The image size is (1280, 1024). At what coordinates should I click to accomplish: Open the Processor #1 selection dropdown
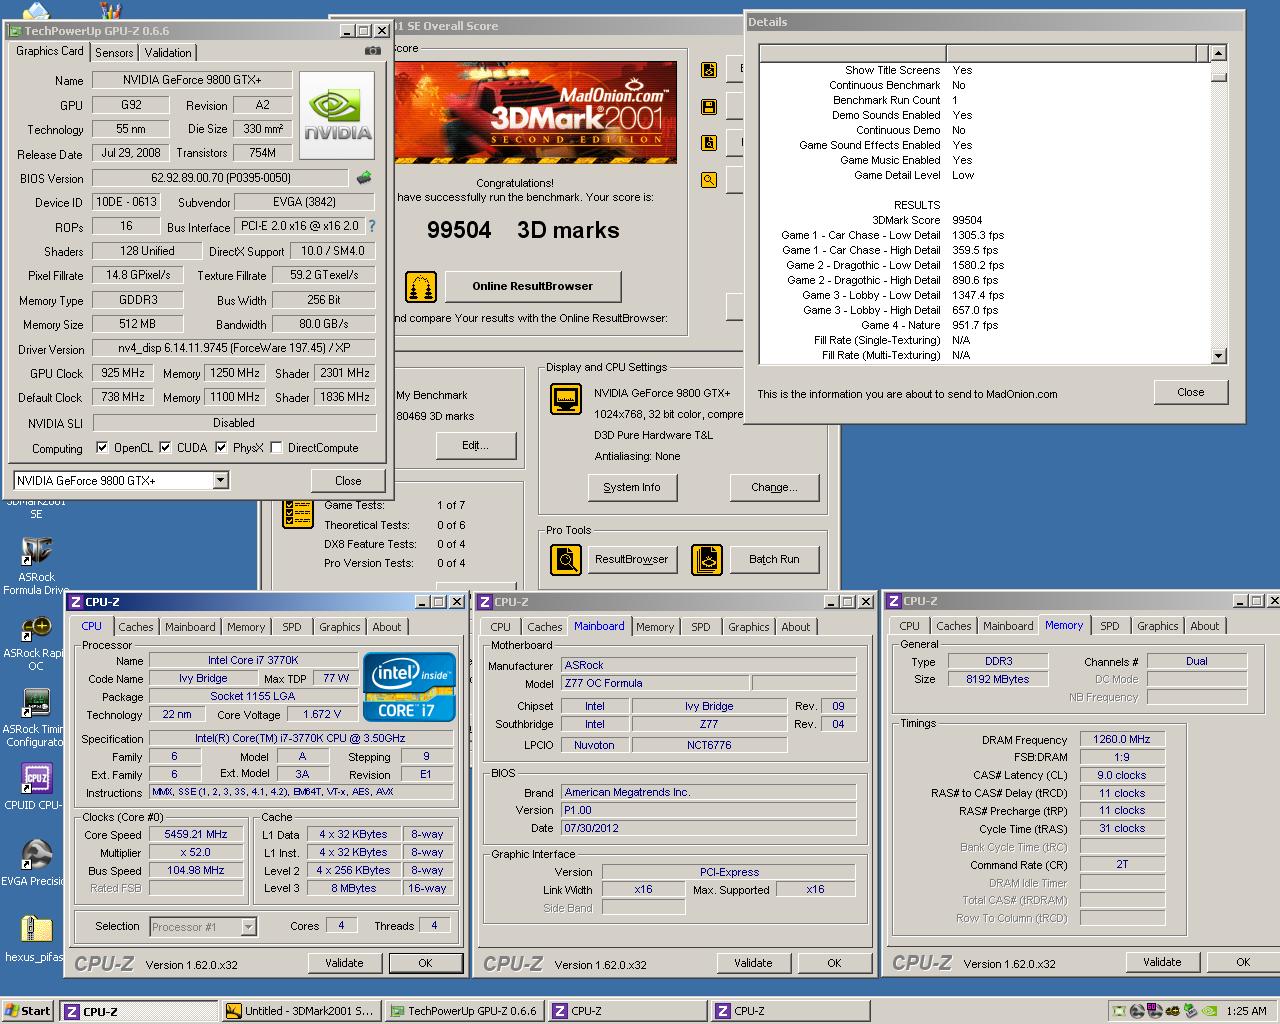tap(248, 927)
